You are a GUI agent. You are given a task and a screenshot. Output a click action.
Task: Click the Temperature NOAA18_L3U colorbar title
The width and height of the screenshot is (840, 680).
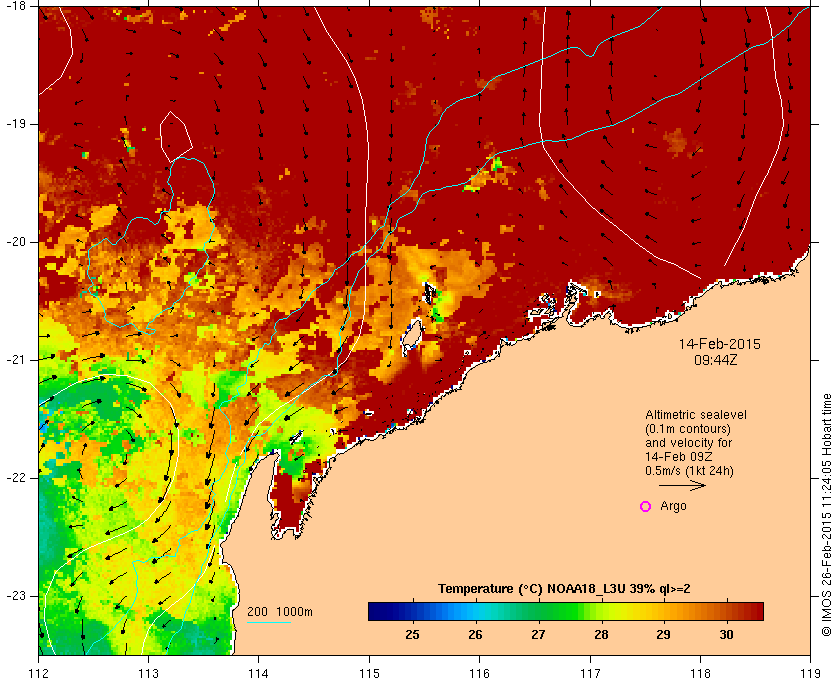[x=564, y=588]
